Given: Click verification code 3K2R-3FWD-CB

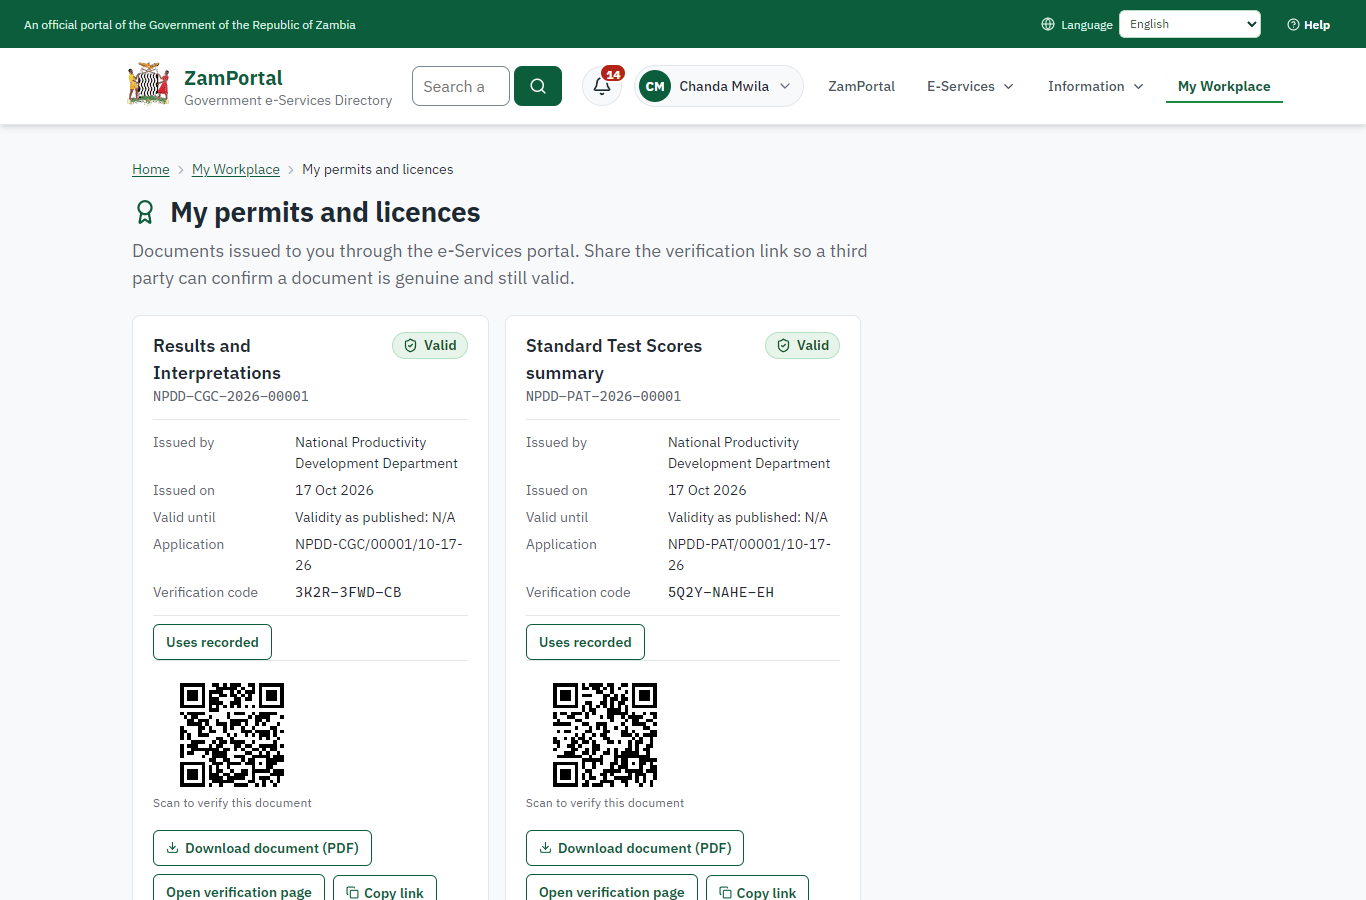Looking at the screenshot, I should tap(348, 592).
